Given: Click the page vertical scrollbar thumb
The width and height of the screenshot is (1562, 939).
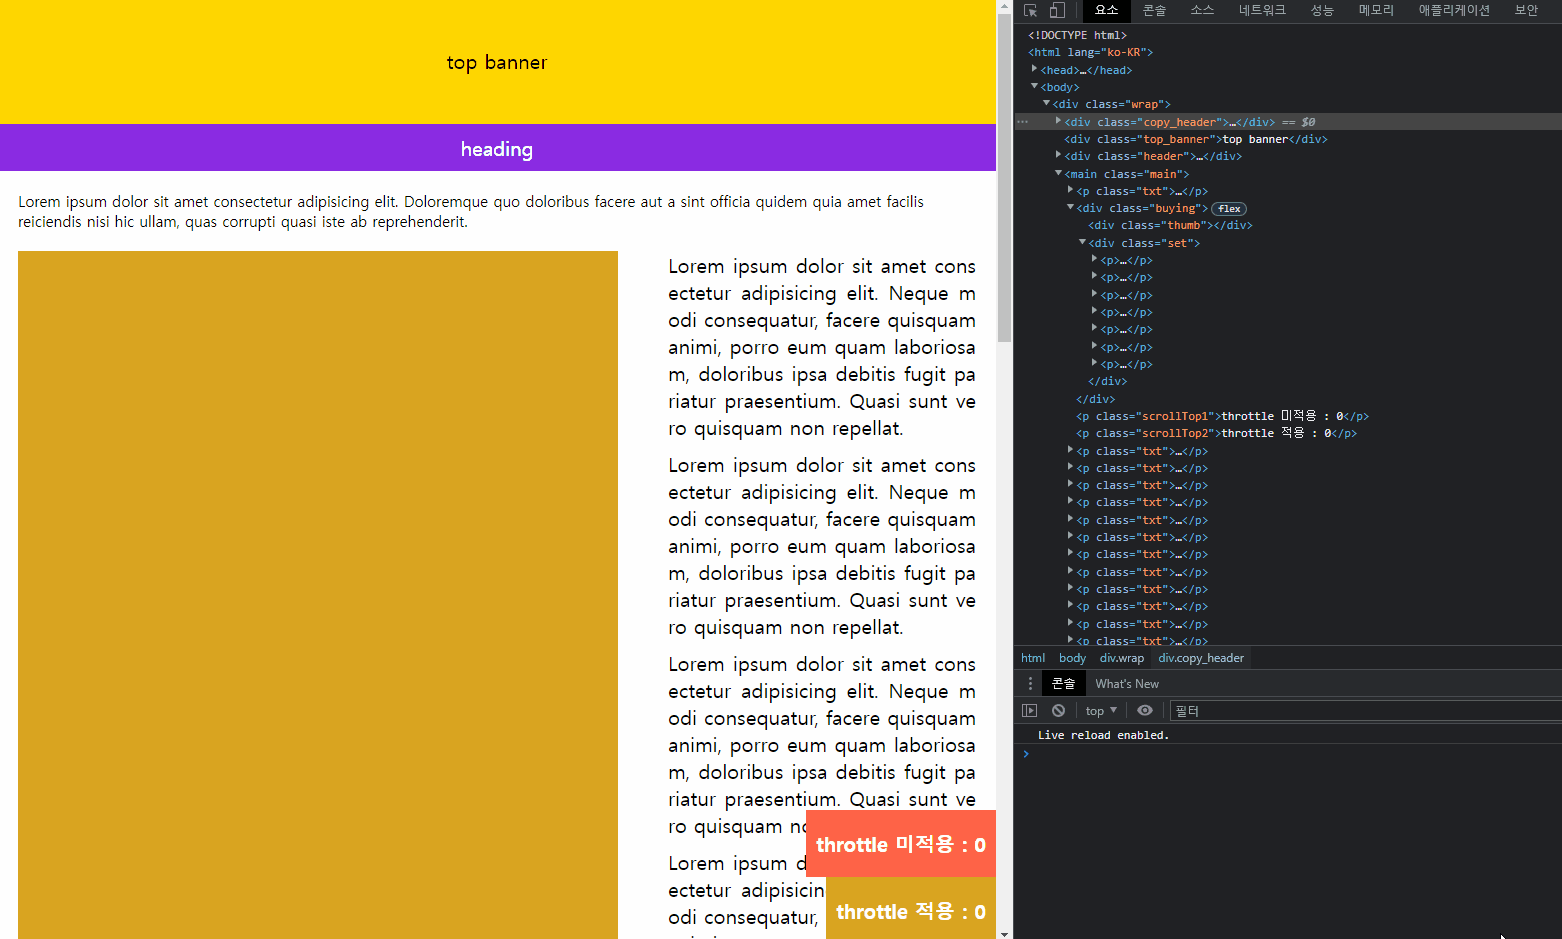Looking at the screenshot, I should point(1004,178).
